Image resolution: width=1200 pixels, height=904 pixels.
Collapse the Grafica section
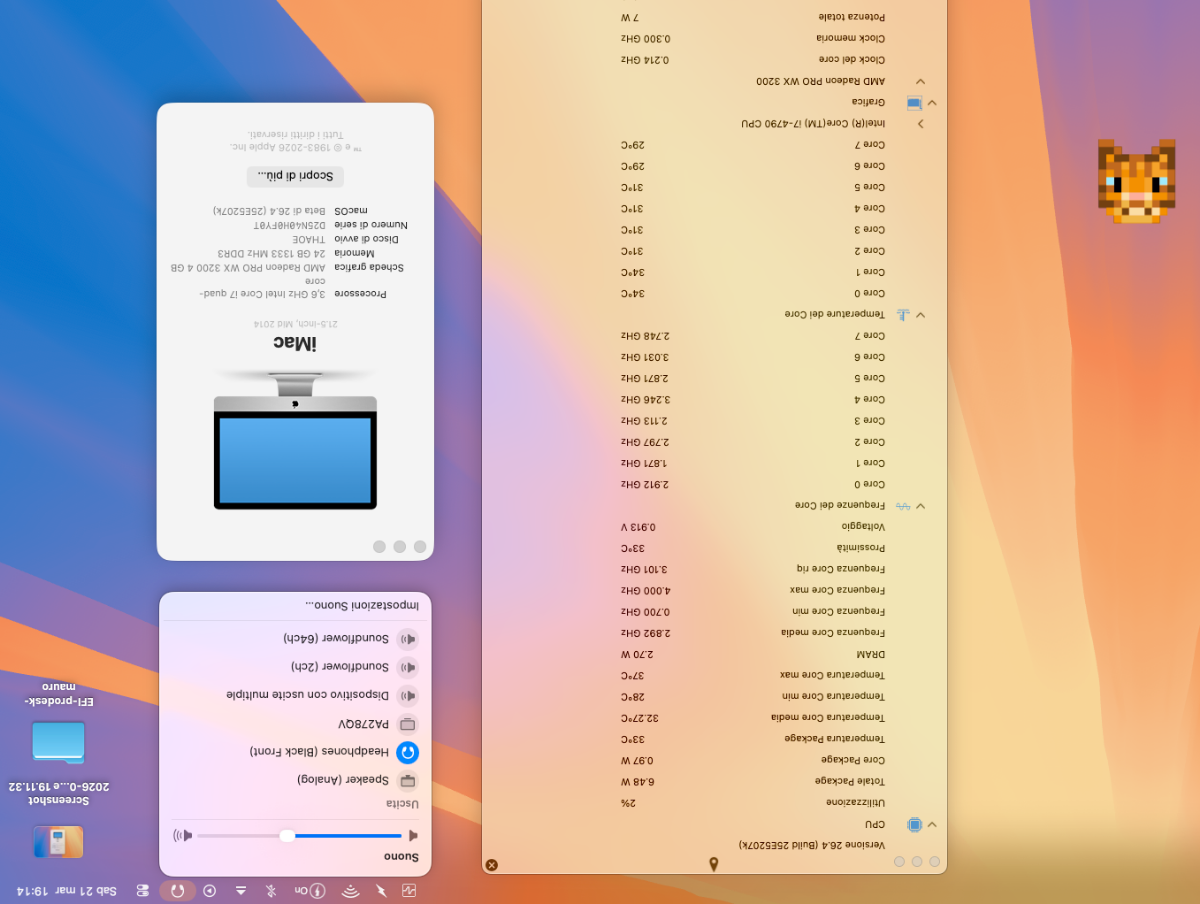click(x=932, y=102)
